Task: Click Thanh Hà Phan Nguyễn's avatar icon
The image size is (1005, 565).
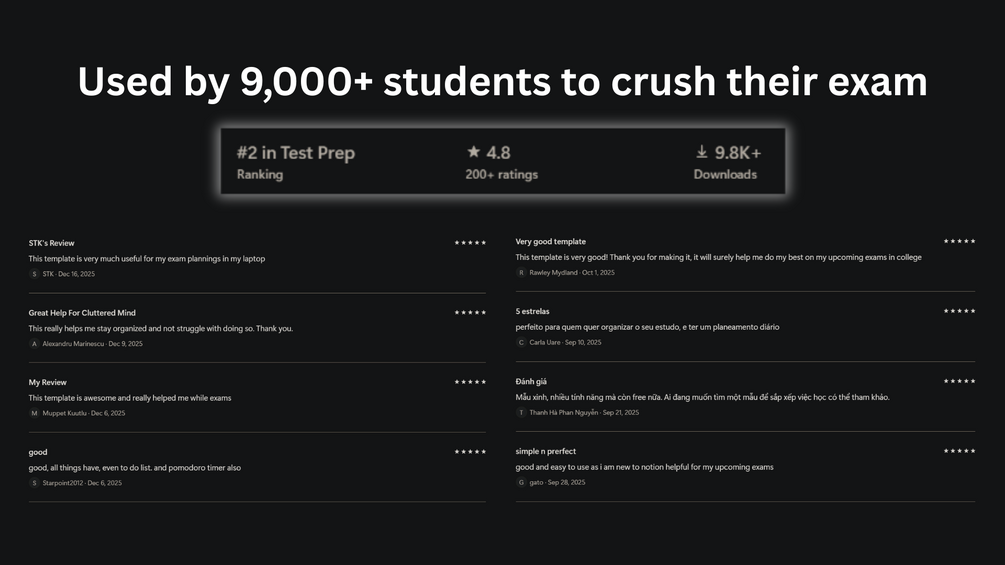Action: [521, 413]
